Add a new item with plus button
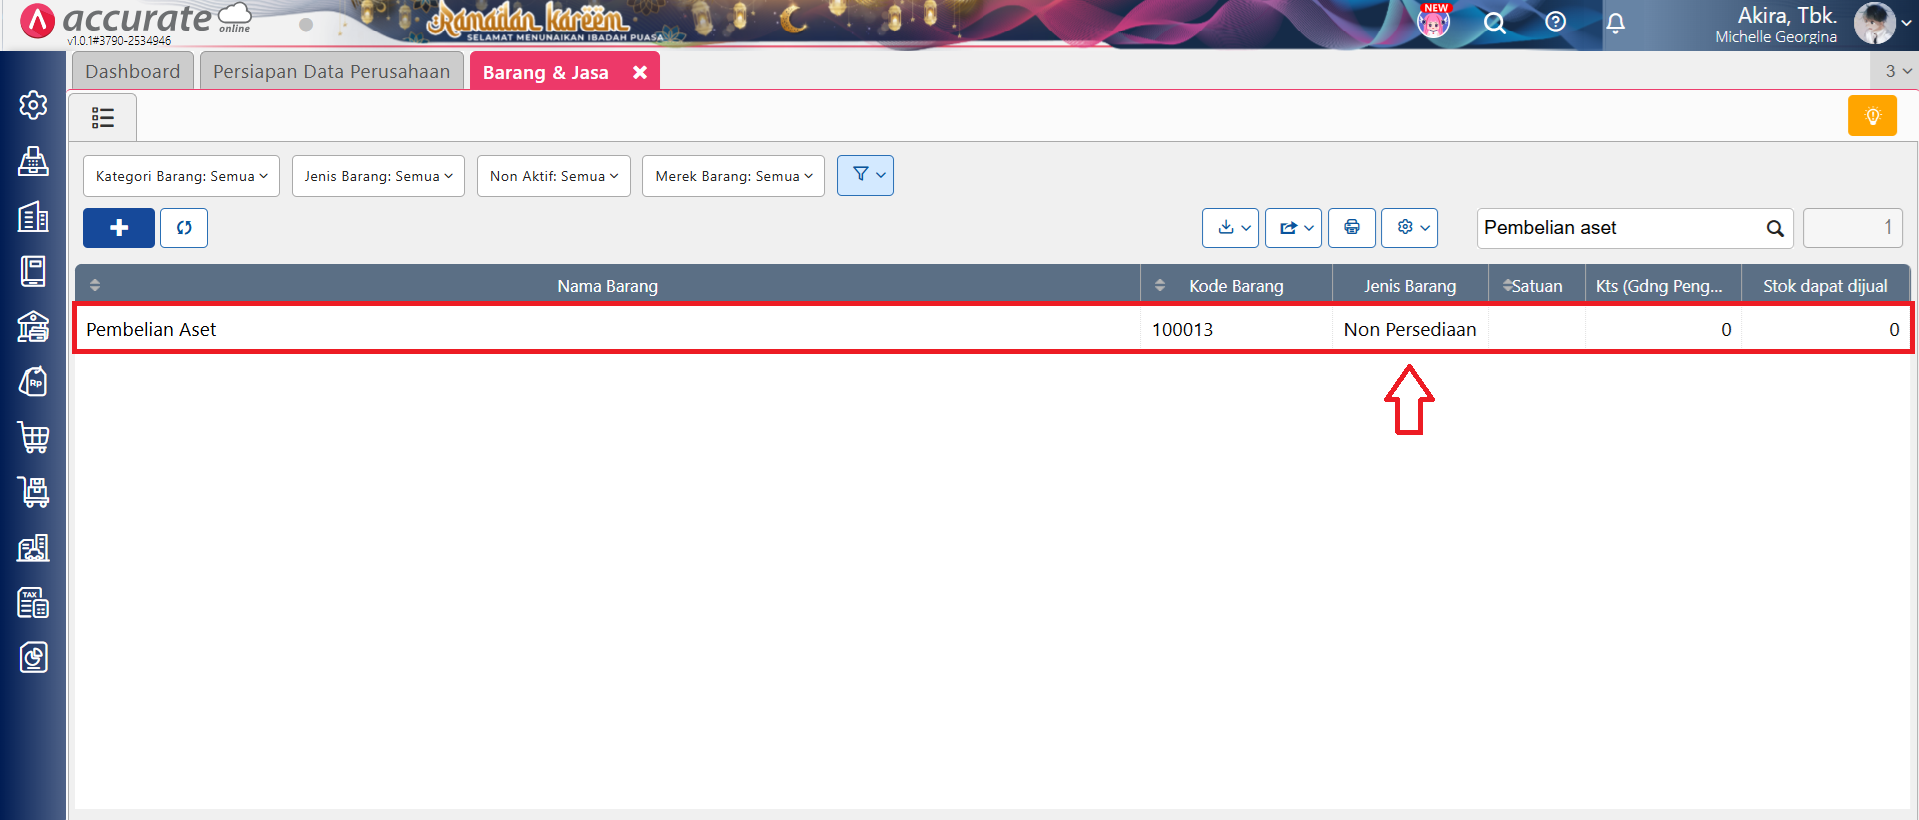The height and width of the screenshot is (820, 1919). click(118, 228)
